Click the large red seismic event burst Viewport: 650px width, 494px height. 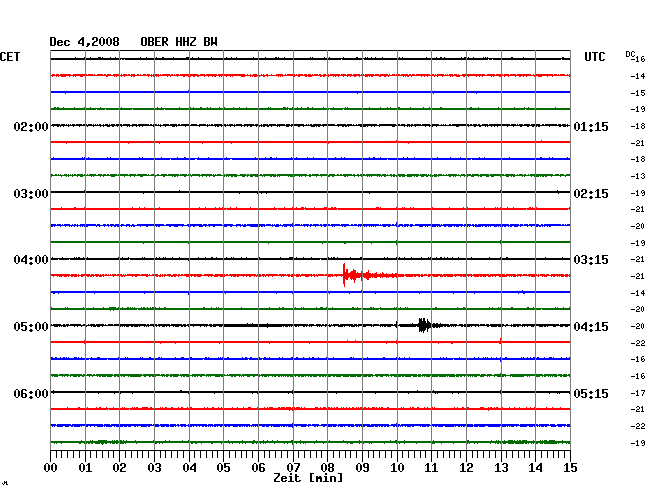tap(369, 275)
